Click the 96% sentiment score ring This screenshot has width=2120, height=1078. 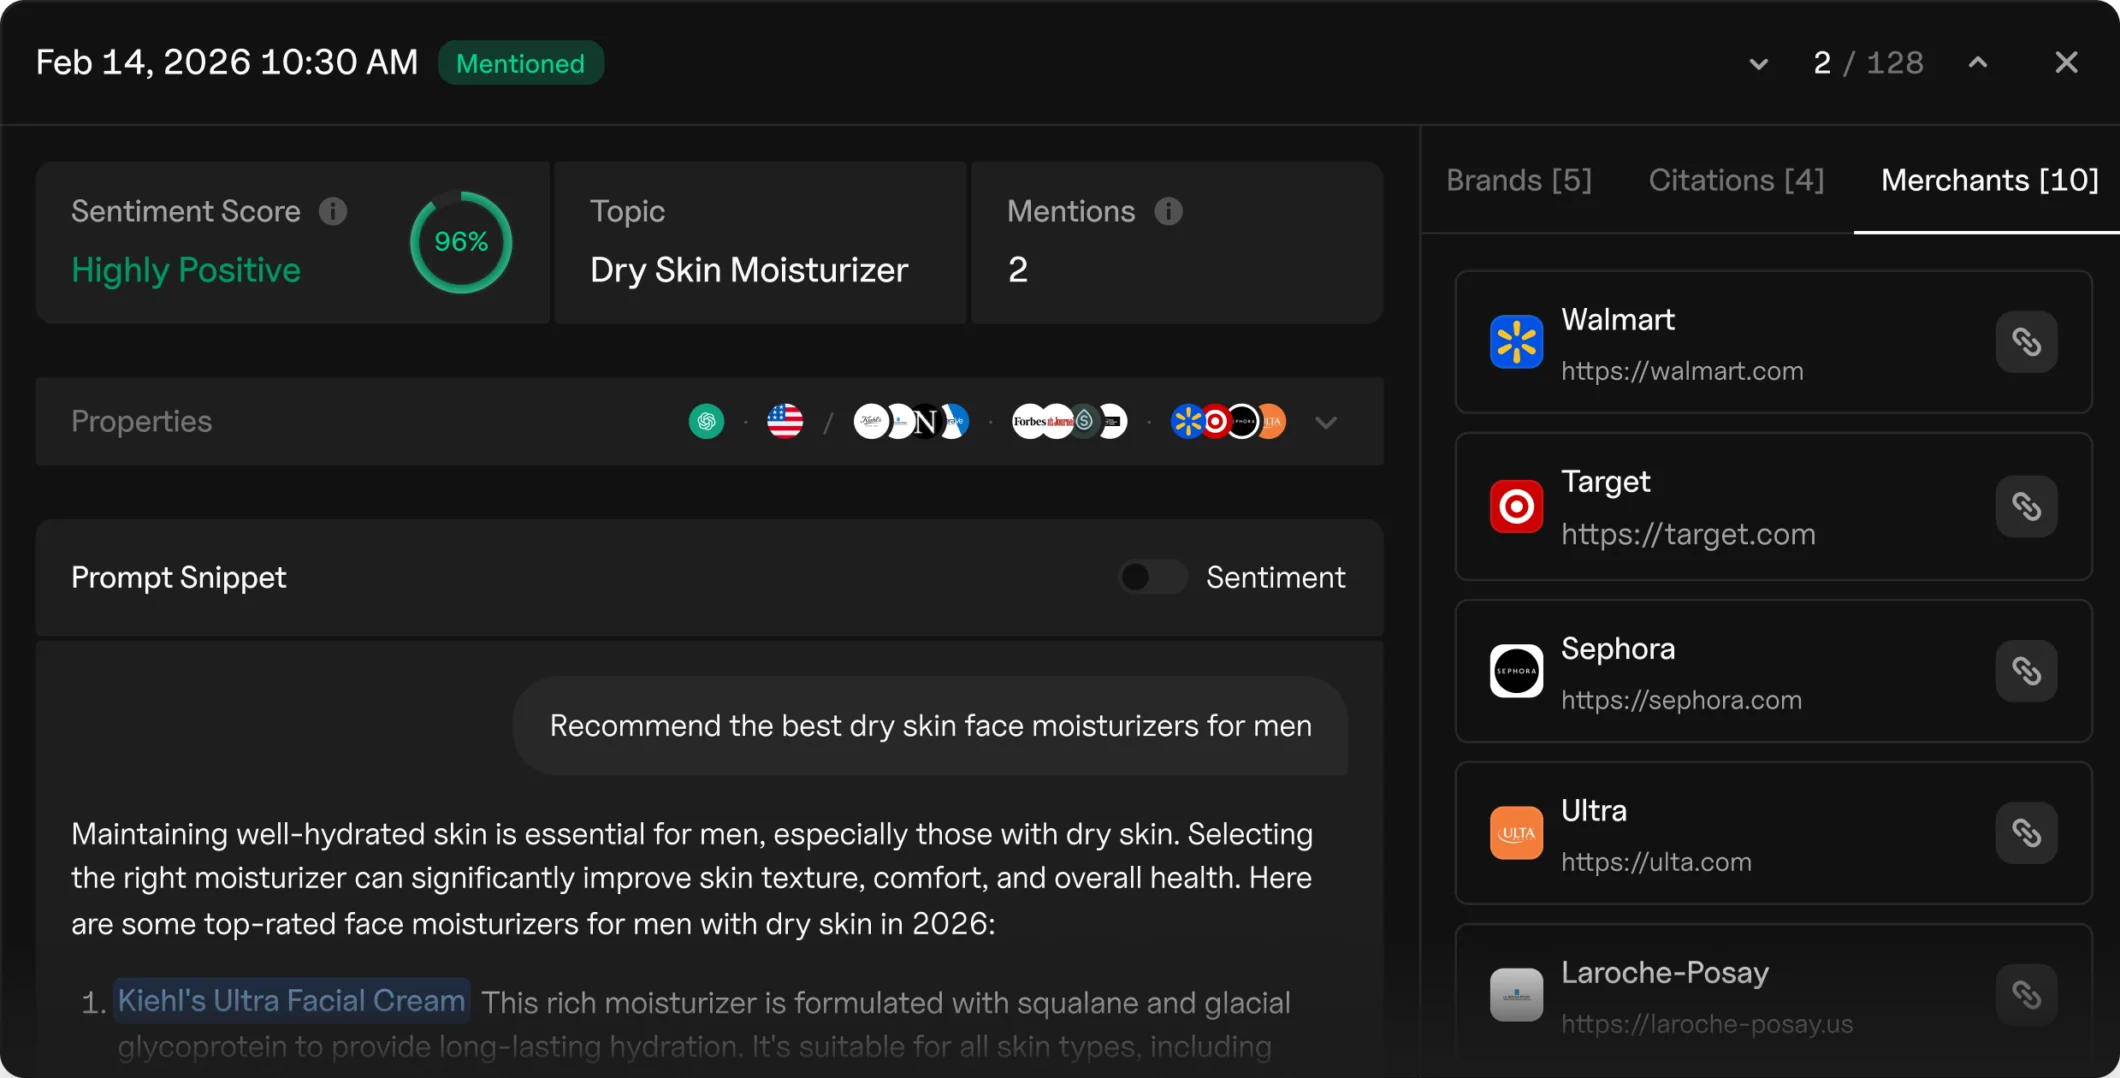pos(461,242)
